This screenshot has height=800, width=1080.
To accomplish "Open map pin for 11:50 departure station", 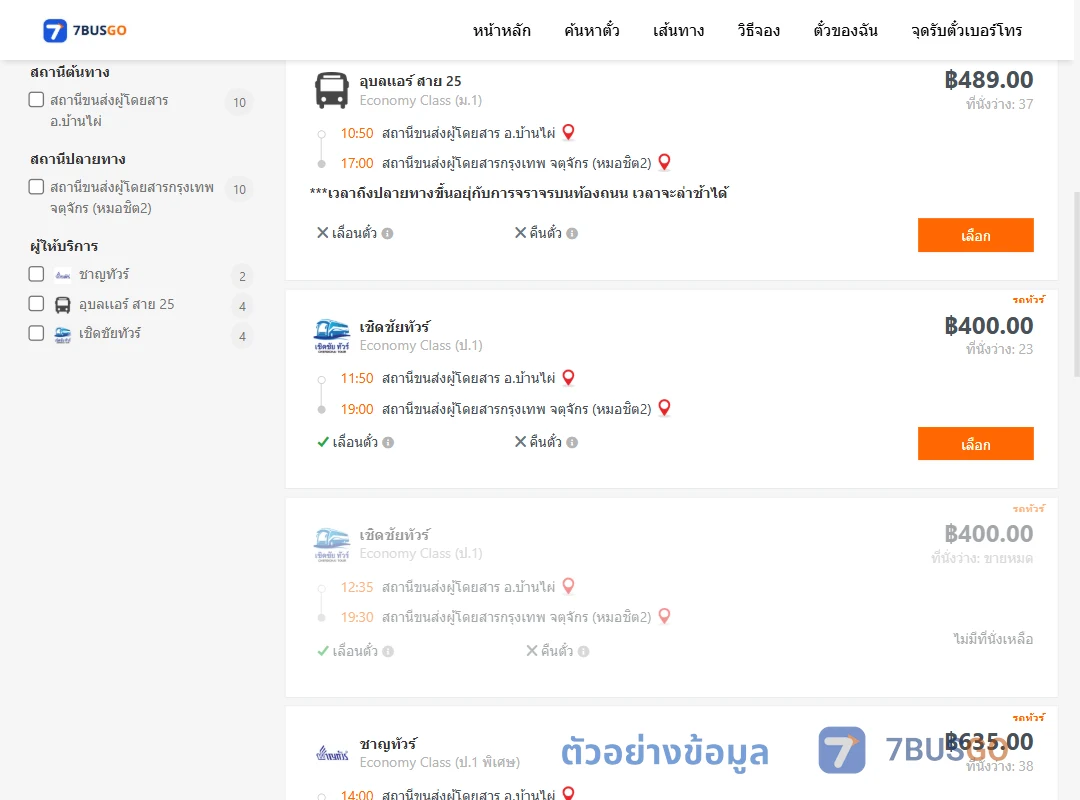I will coord(568,378).
